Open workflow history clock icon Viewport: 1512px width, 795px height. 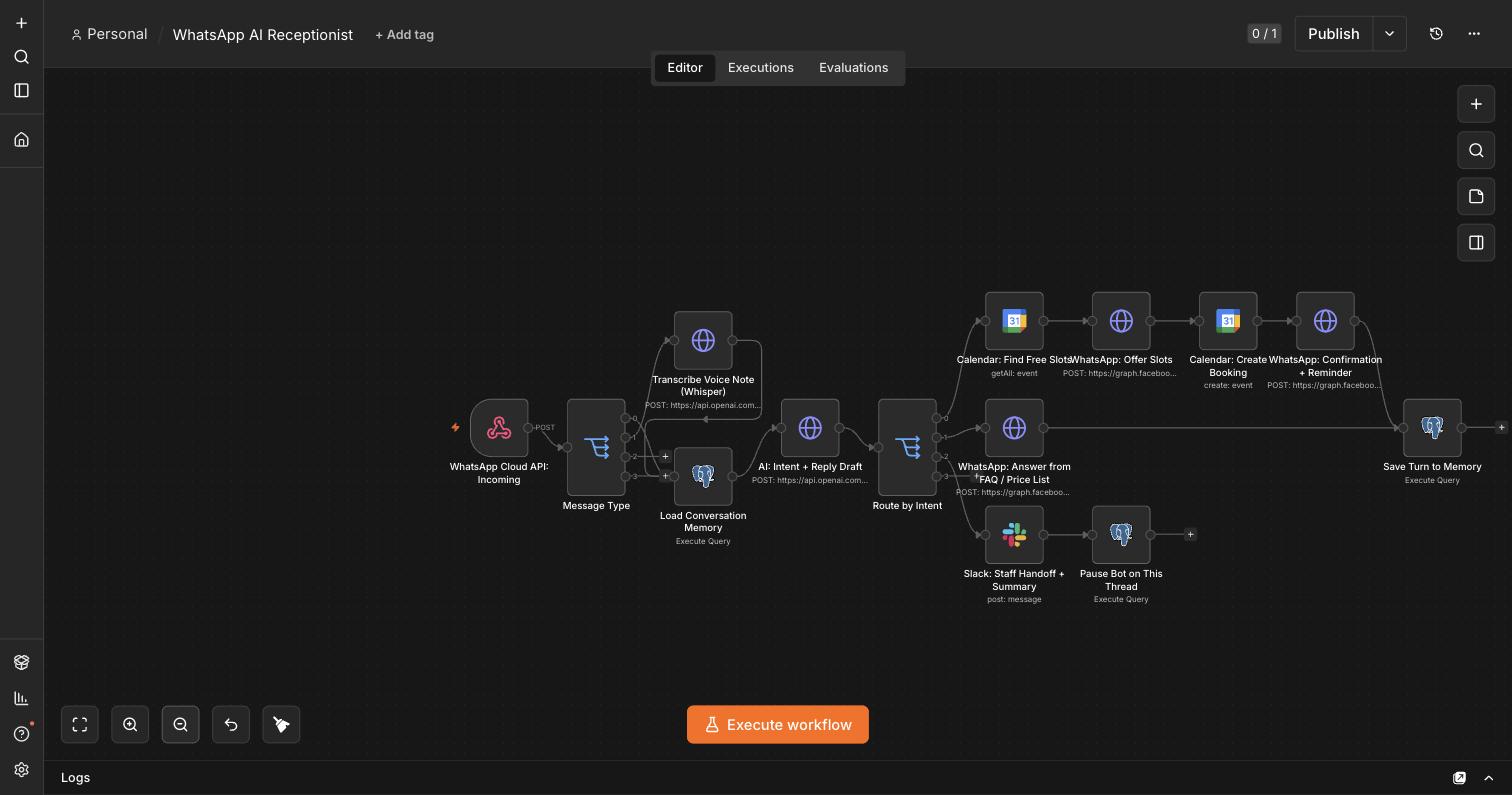coord(1436,33)
